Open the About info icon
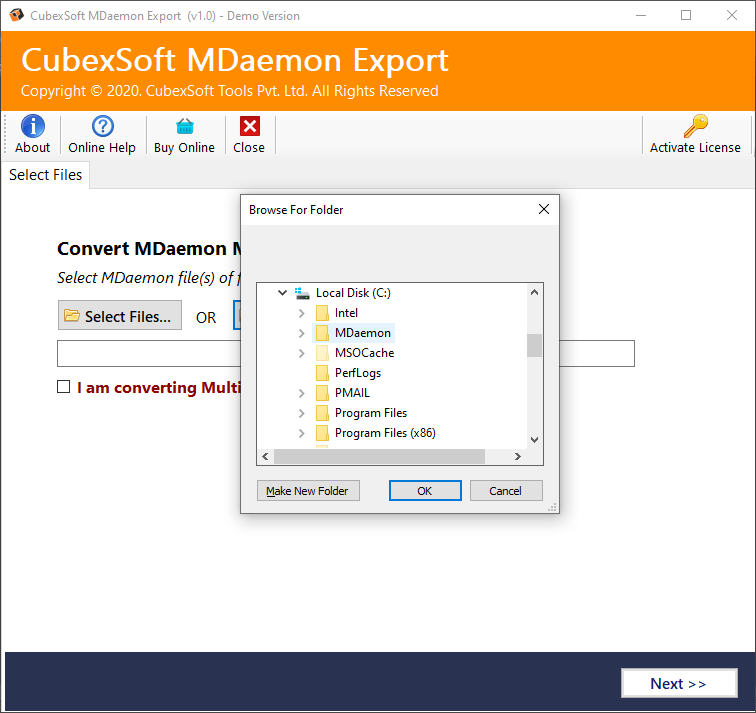756x713 pixels. click(33, 127)
